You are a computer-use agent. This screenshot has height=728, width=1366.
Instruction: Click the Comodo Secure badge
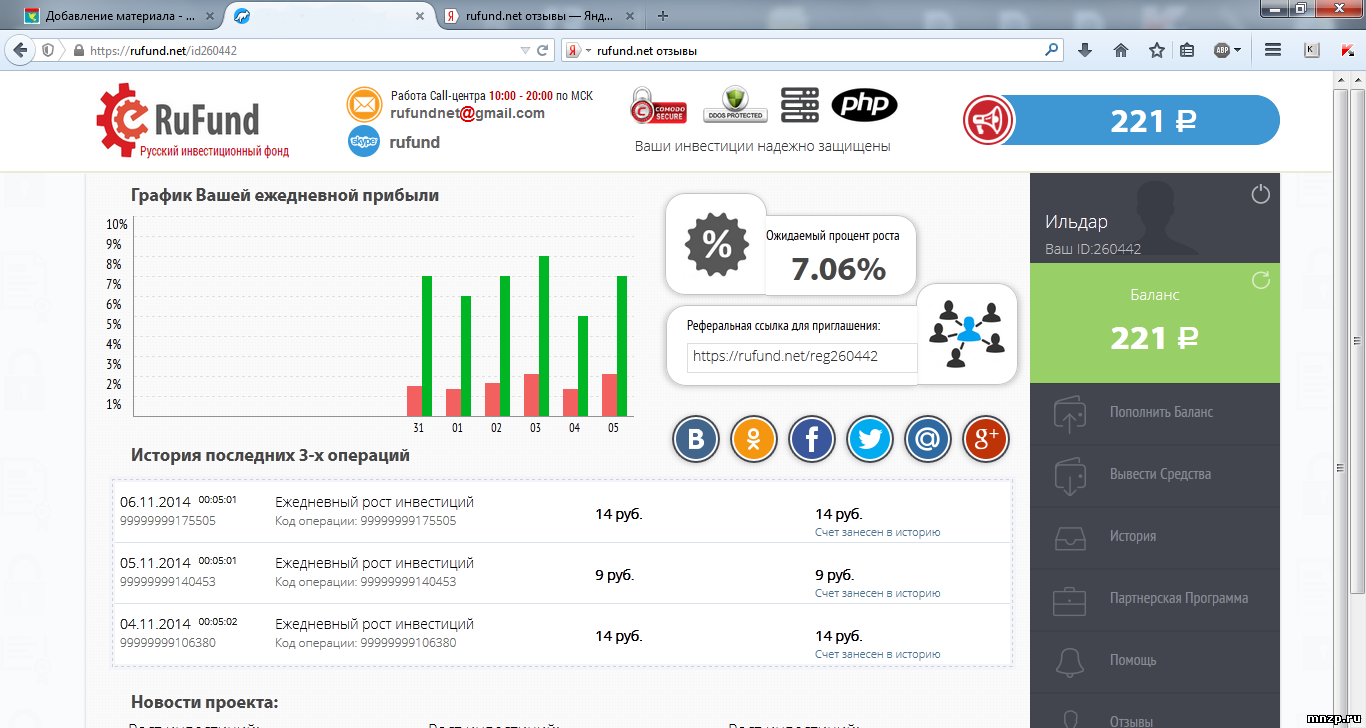pos(658,105)
